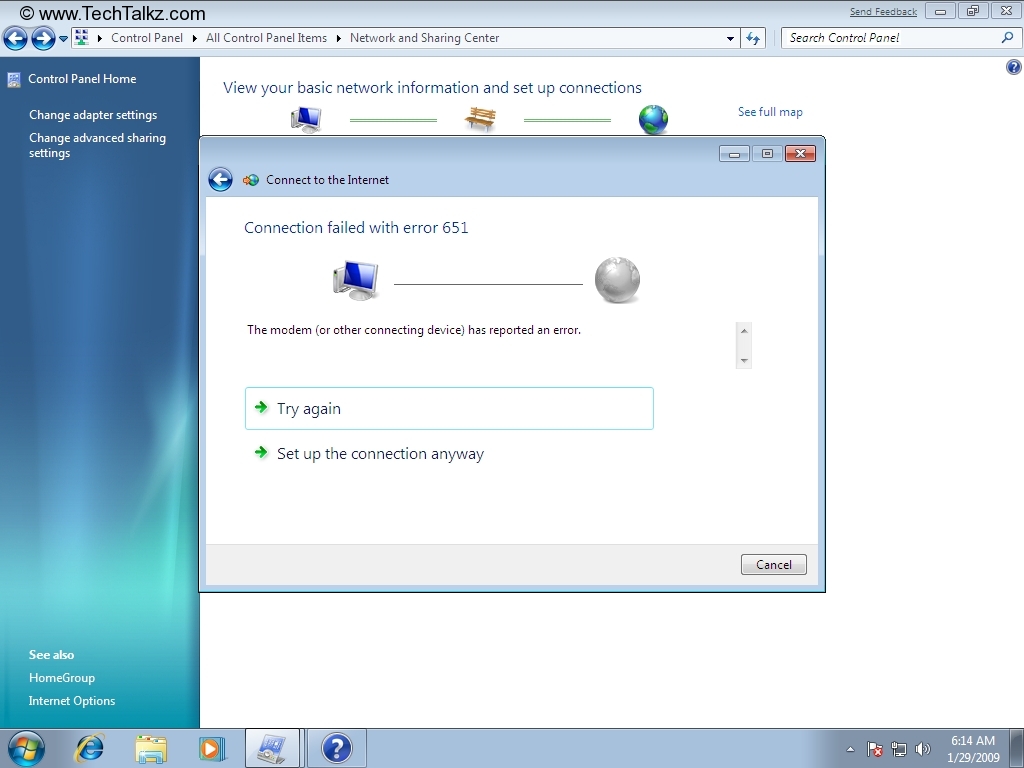Click the refresh button beside address bar
Screen dimensions: 1024x768
coord(754,38)
